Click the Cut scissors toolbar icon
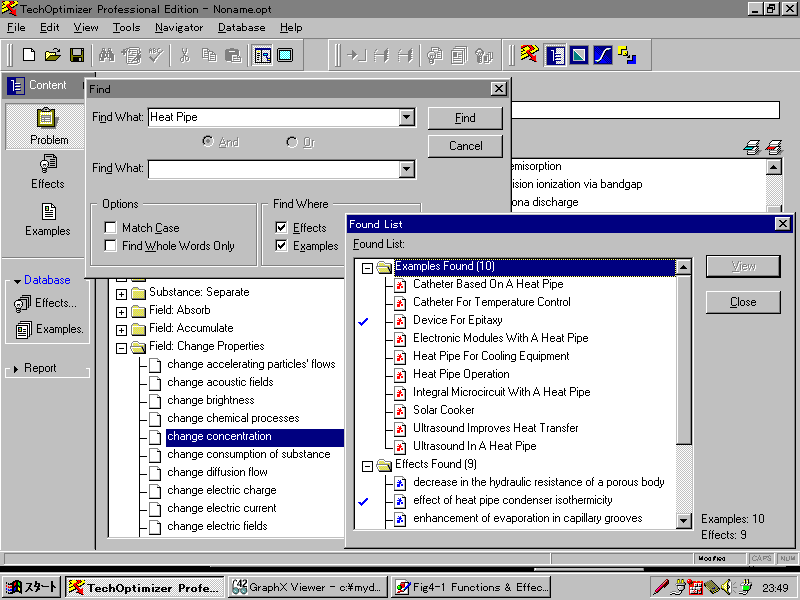The width and height of the screenshot is (800, 600). 185,55
